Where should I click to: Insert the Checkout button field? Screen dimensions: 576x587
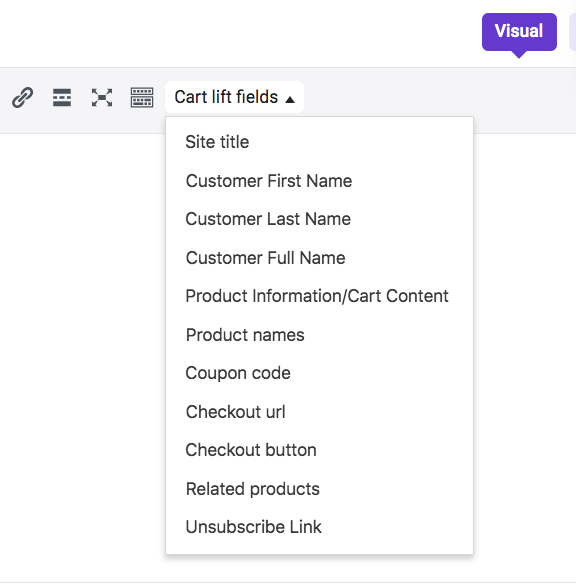click(x=319, y=450)
